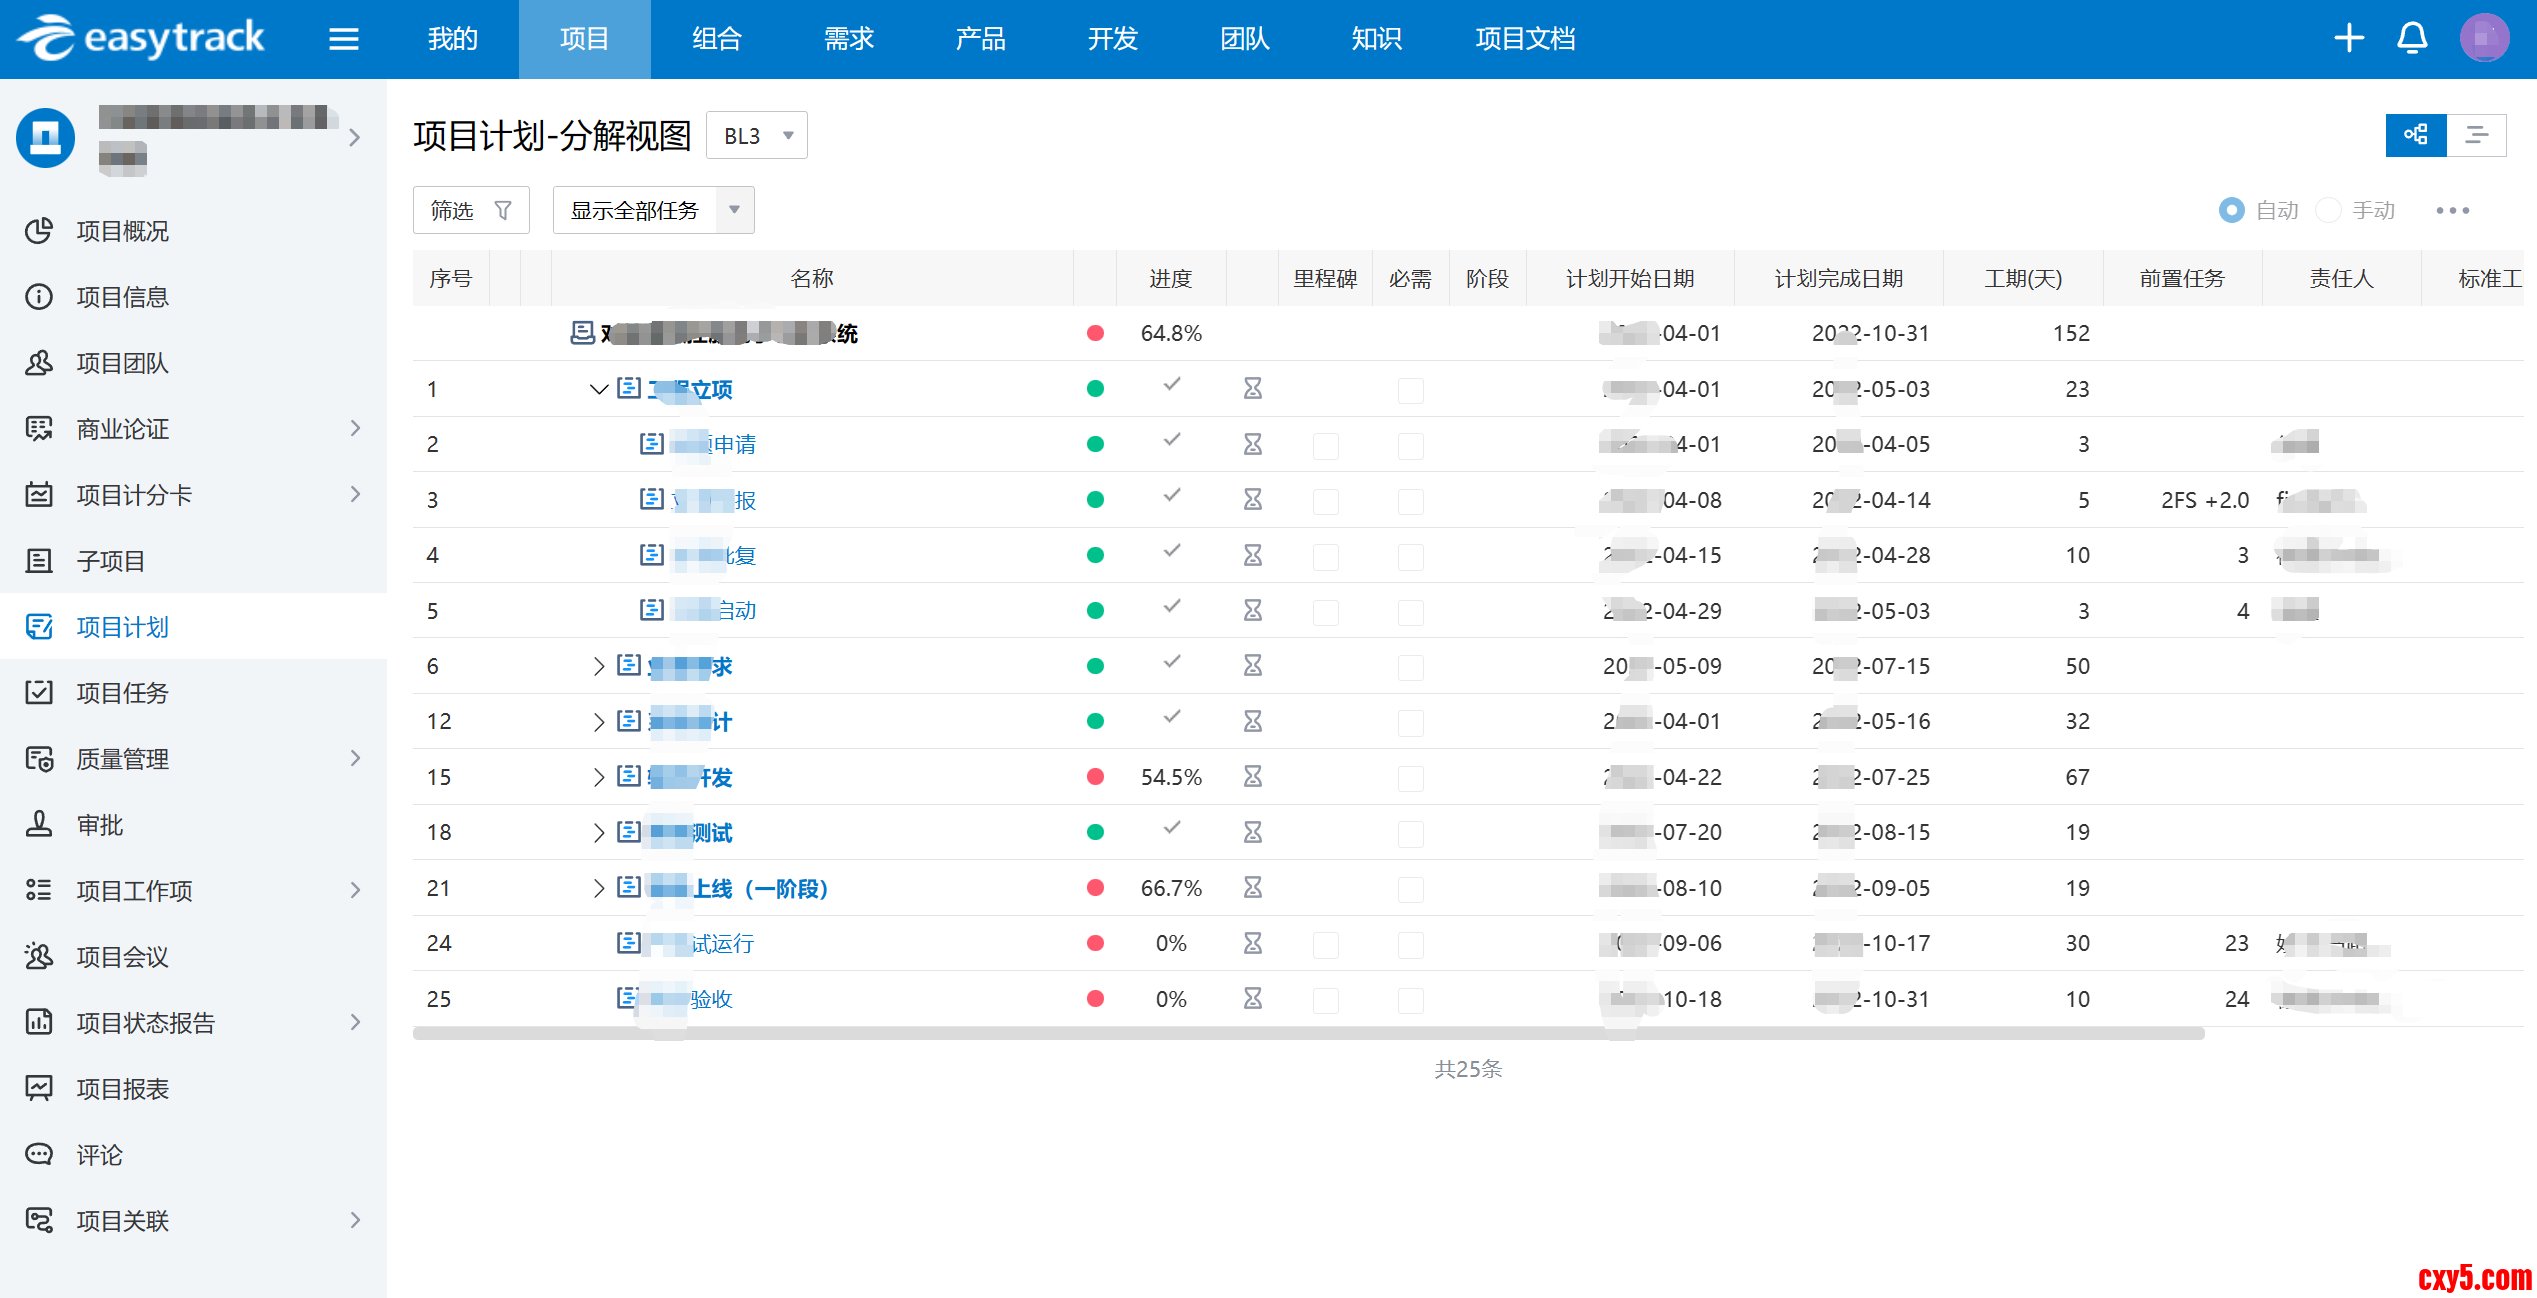Open the three-dot more options menu
The width and height of the screenshot is (2537, 1298).
tap(2452, 210)
